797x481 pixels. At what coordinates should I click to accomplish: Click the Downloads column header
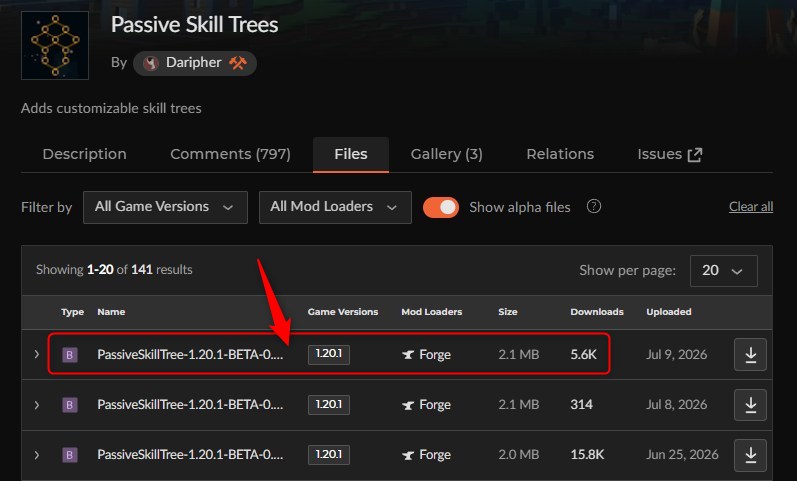[x=597, y=312]
